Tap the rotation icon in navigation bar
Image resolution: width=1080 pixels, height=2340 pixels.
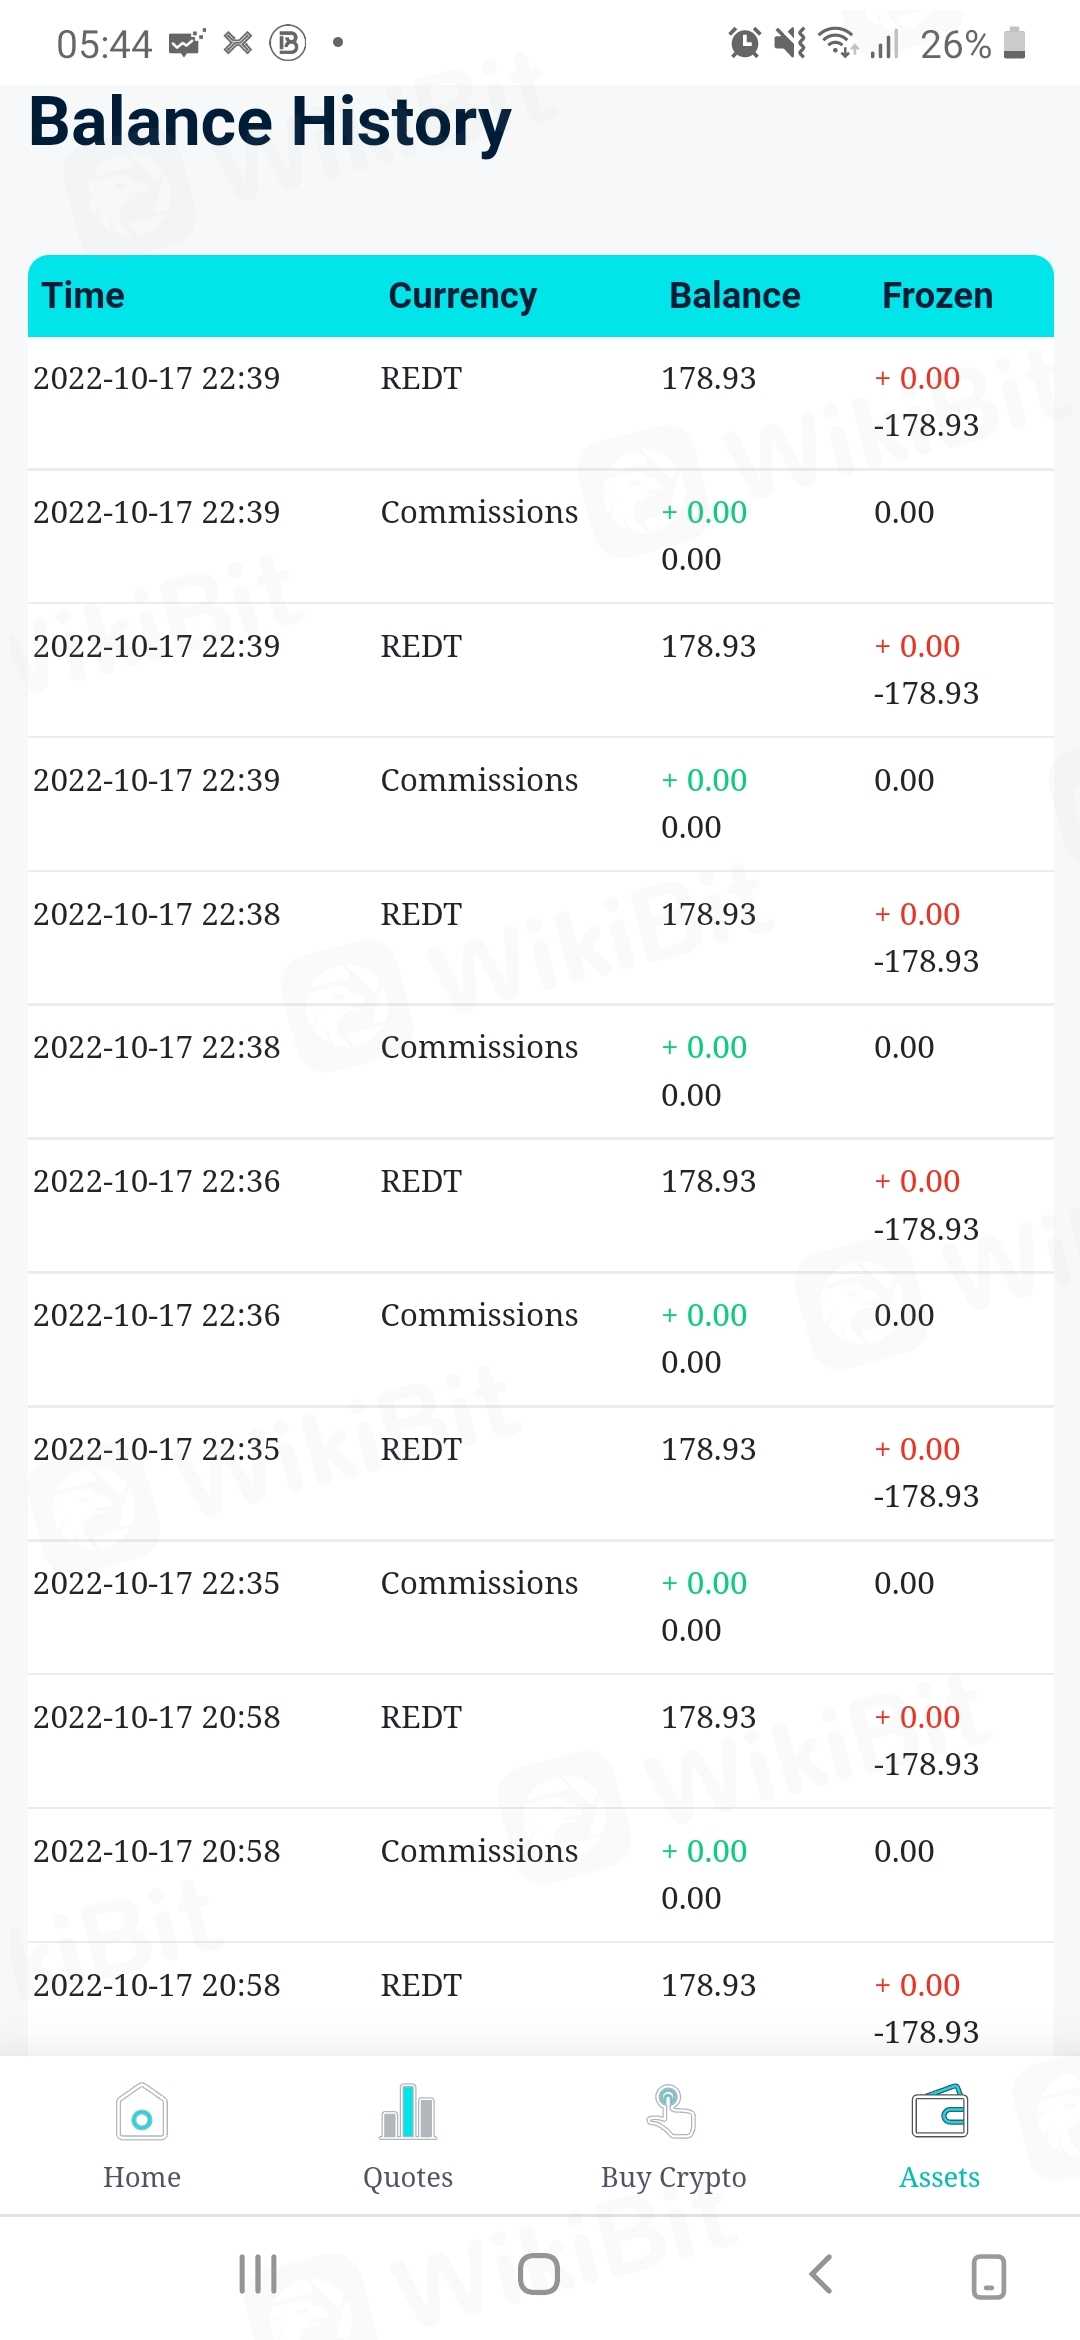[x=988, y=2276]
